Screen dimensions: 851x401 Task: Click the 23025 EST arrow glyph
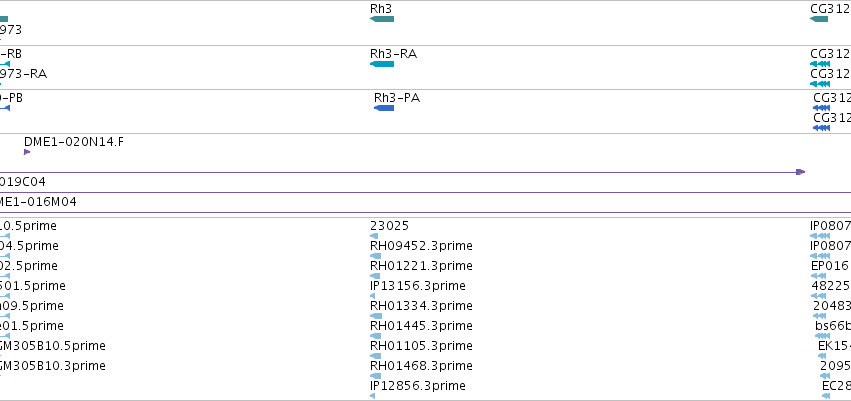(x=373, y=236)
